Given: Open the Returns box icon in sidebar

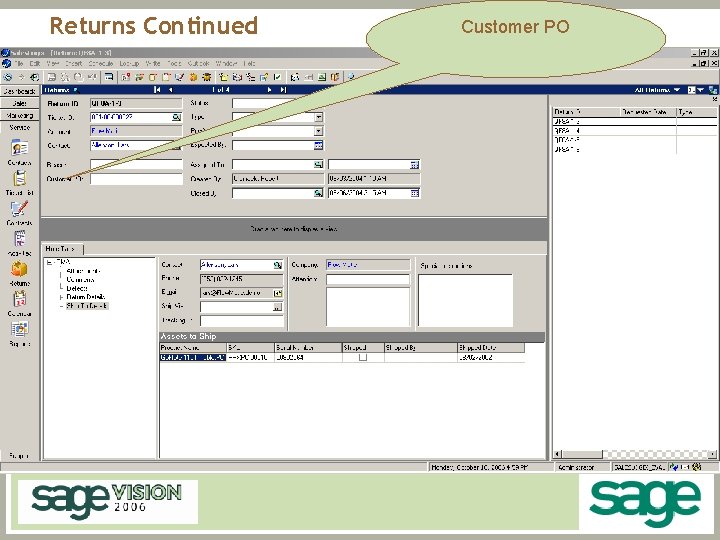Looking at the screenshot, I should pyautogui.click(x=19, y=269).
